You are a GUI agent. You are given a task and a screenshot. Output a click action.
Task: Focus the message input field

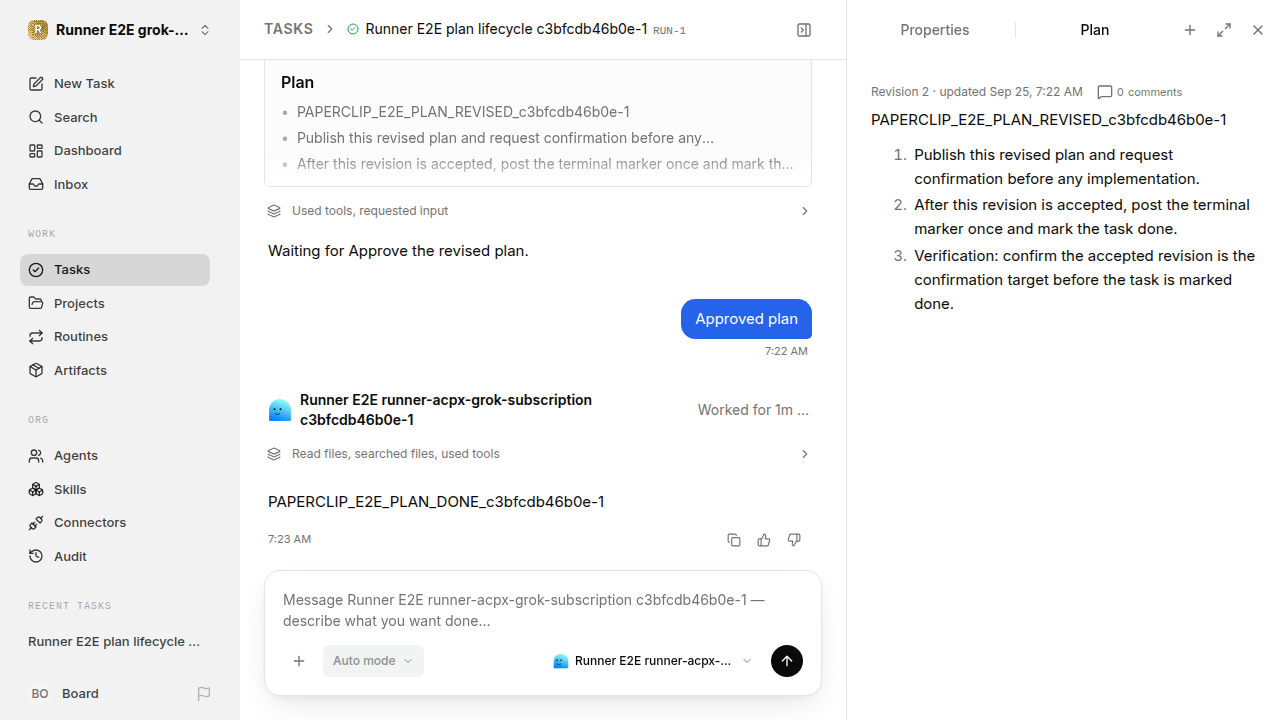542,610
